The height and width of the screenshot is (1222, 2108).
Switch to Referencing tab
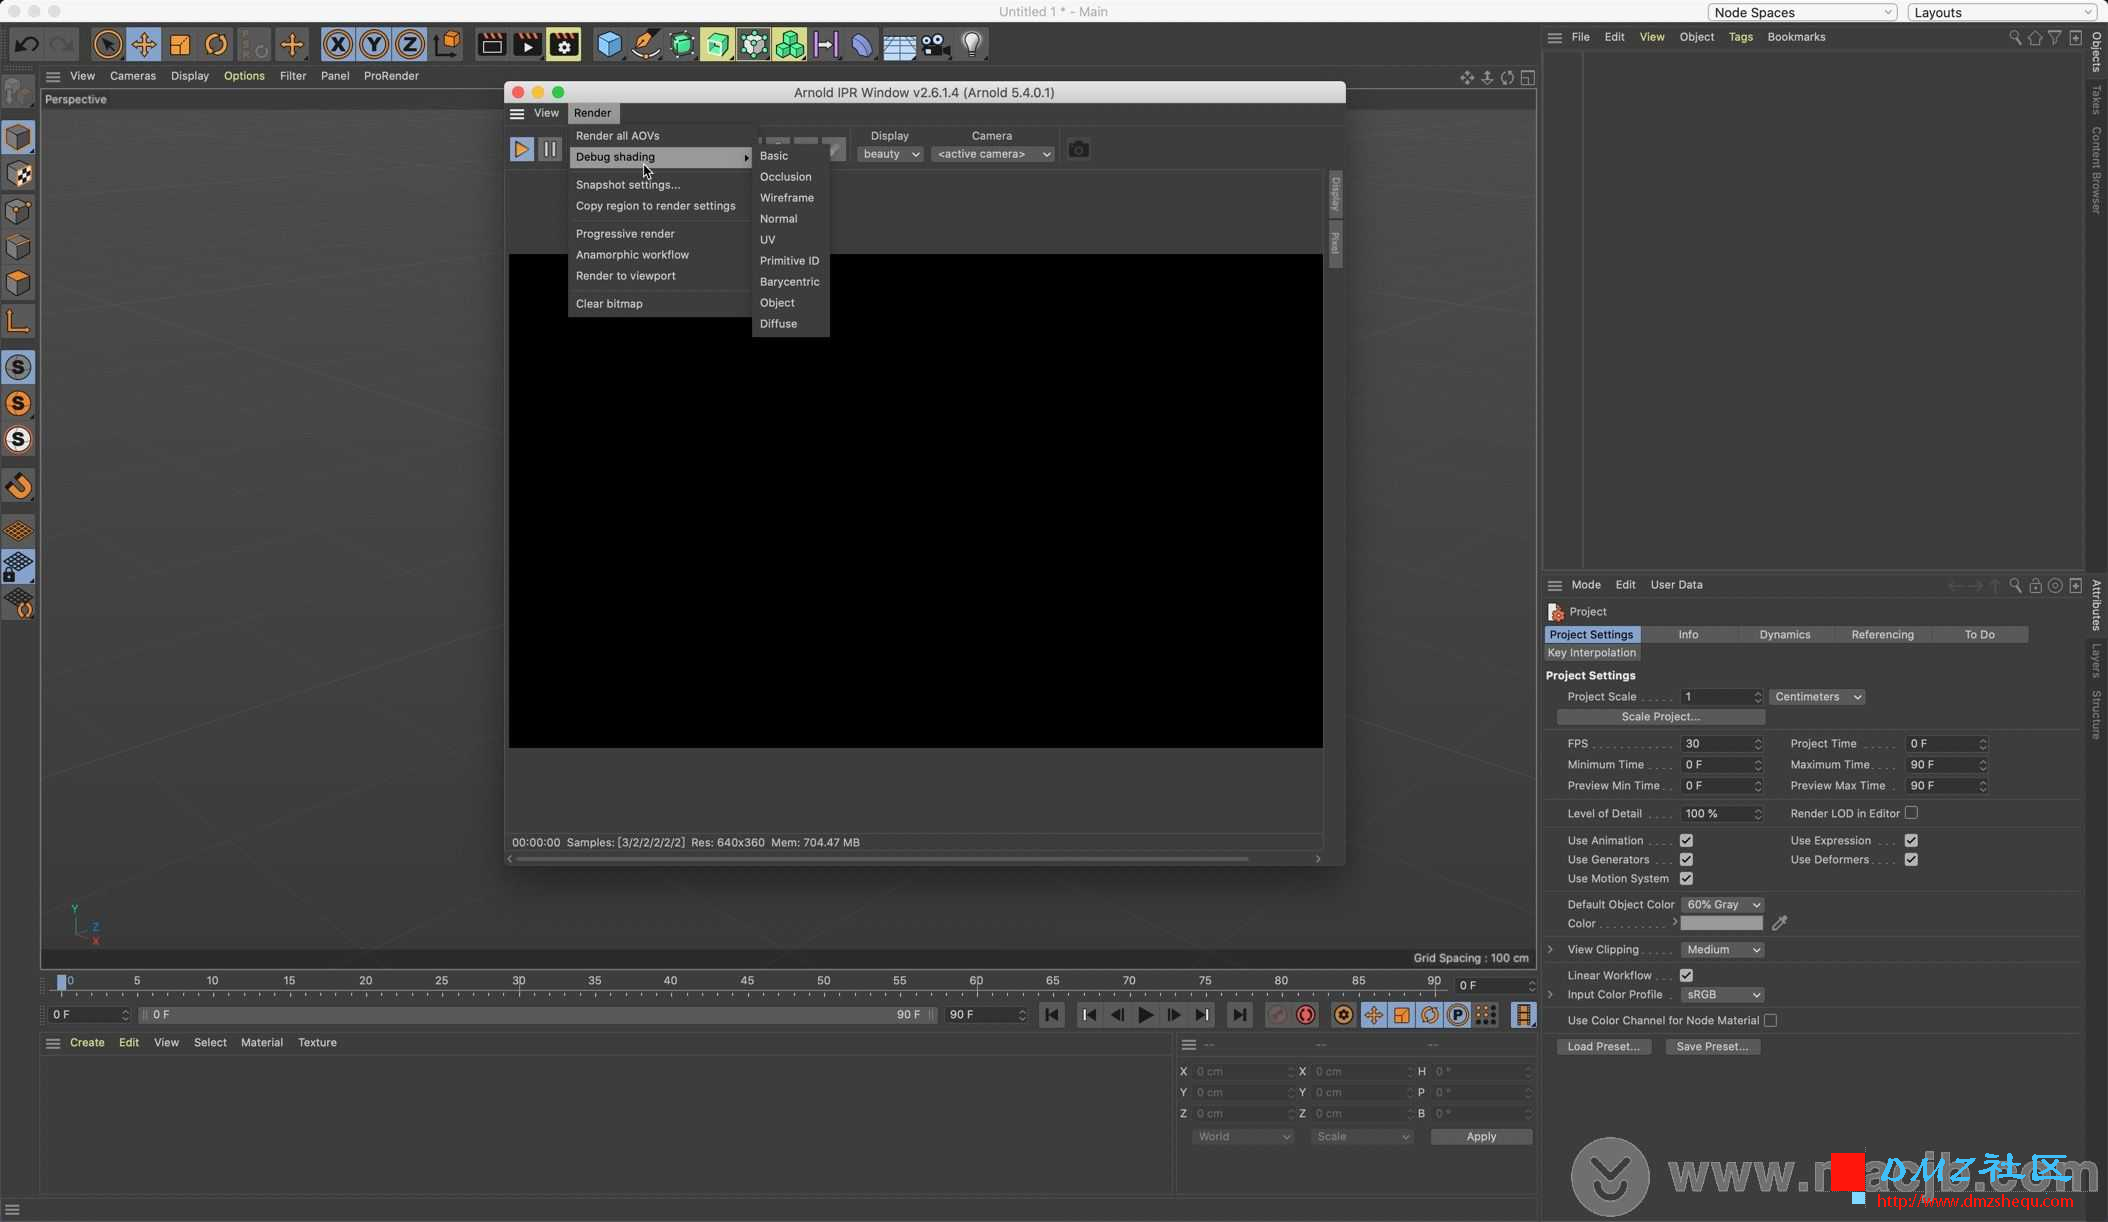(x=1882, y=634)
